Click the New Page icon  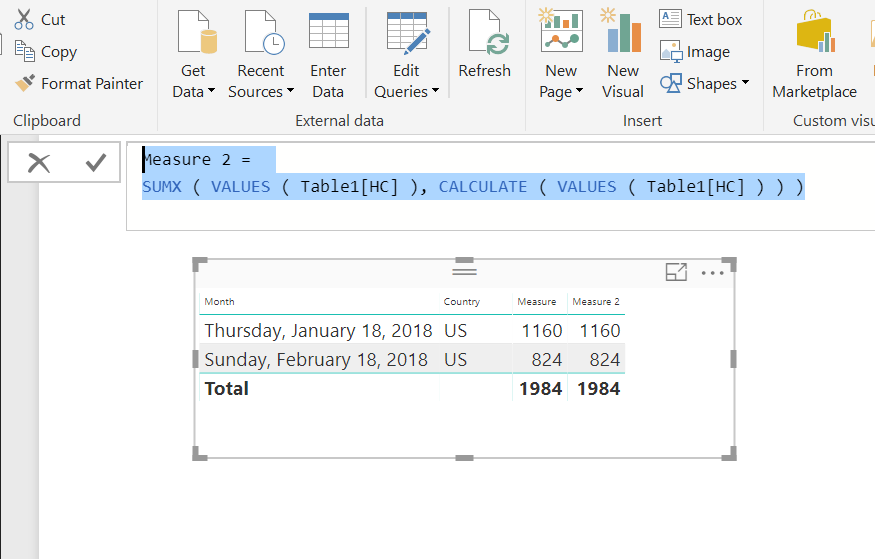pyautogui.click(x=561, y=31)
